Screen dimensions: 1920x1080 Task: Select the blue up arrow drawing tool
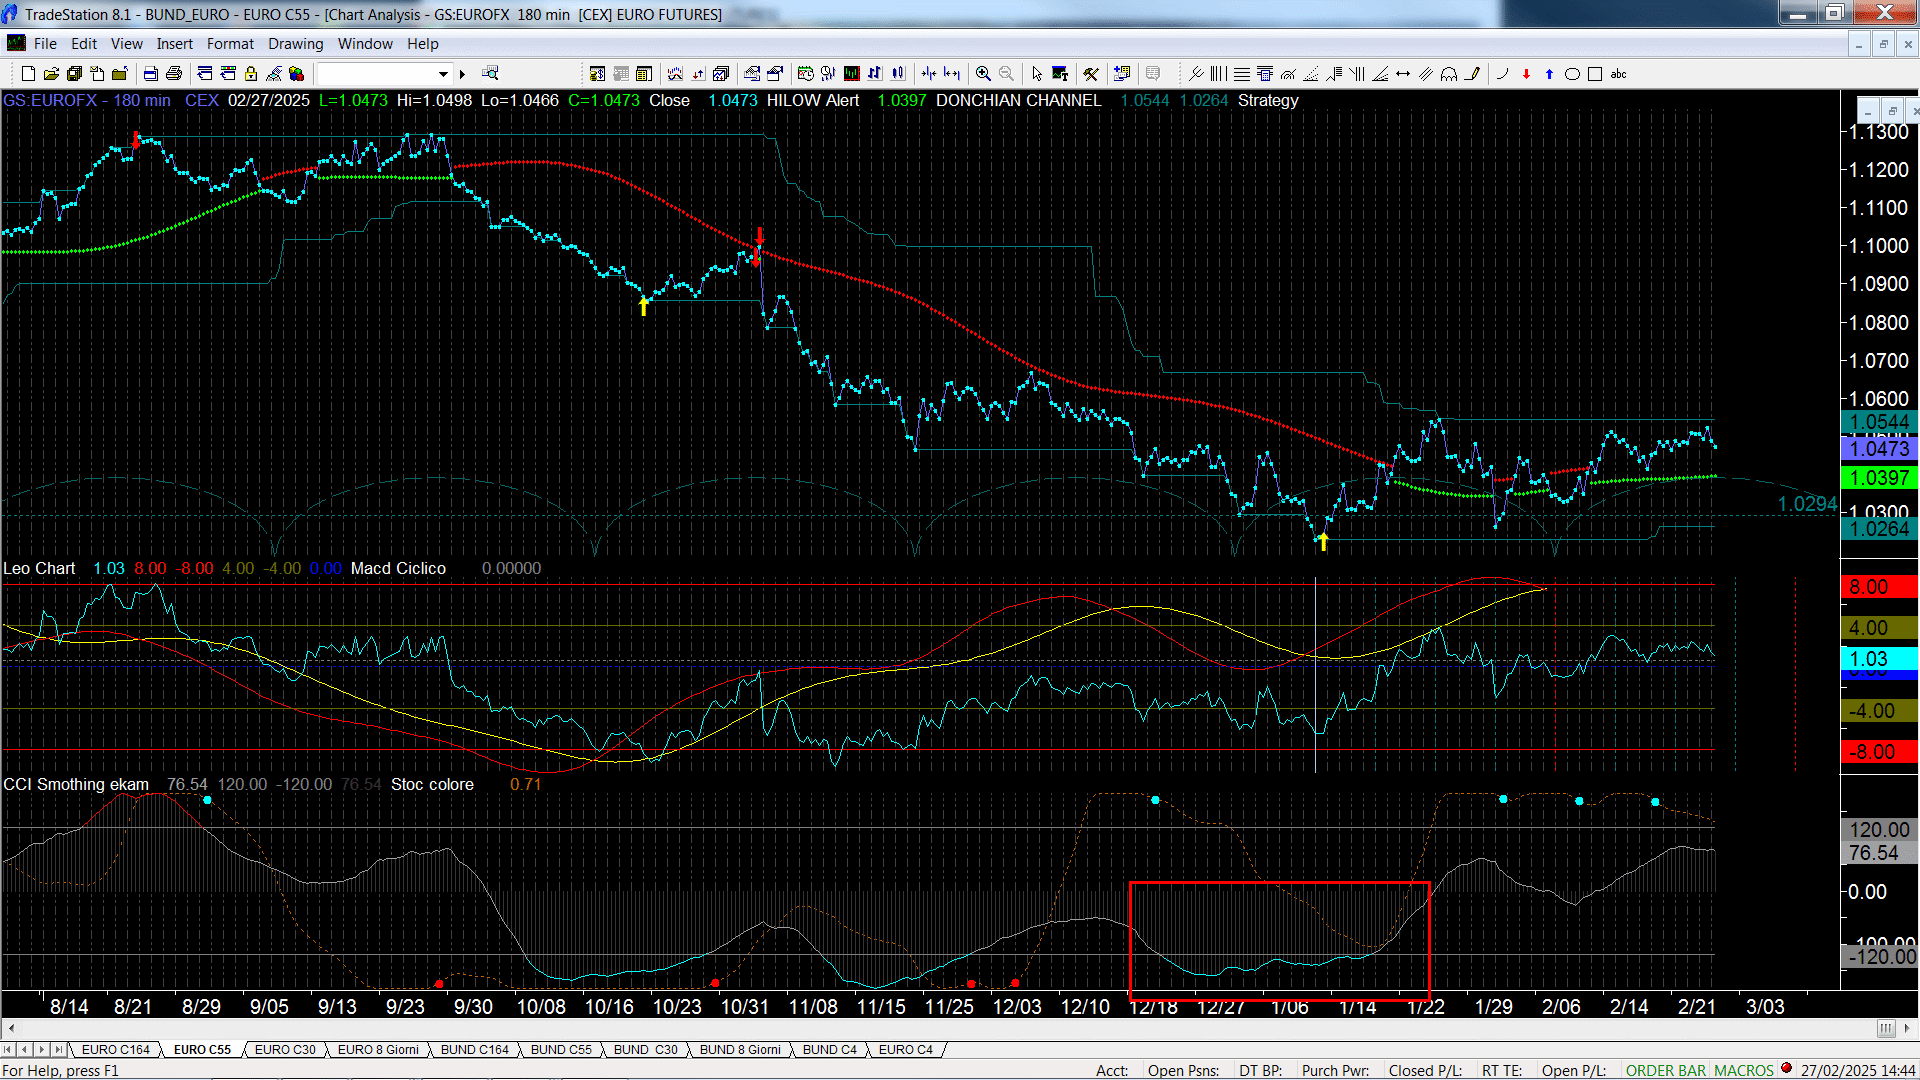1549,73
